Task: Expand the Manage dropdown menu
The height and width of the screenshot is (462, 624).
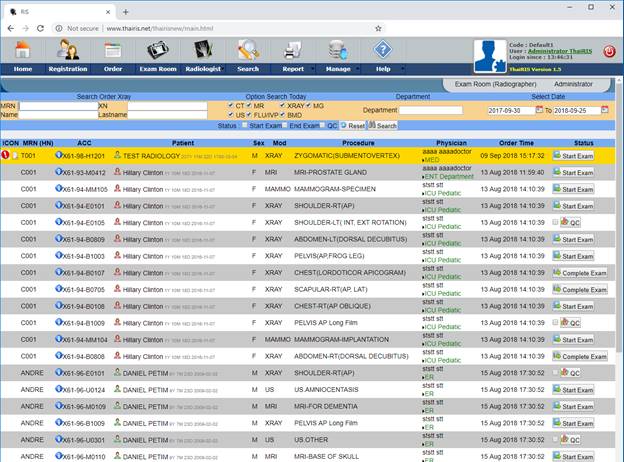Action: (339, 69)
